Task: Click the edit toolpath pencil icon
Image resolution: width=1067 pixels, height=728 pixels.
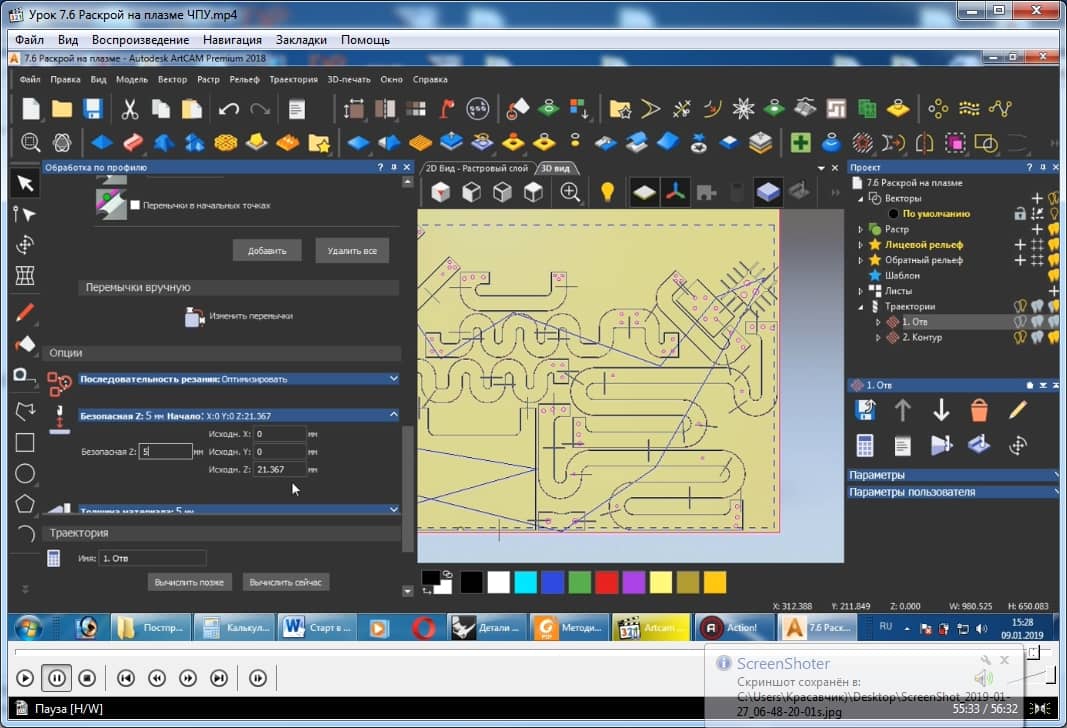Action: pyautogui.click(x=1017, y=409)
